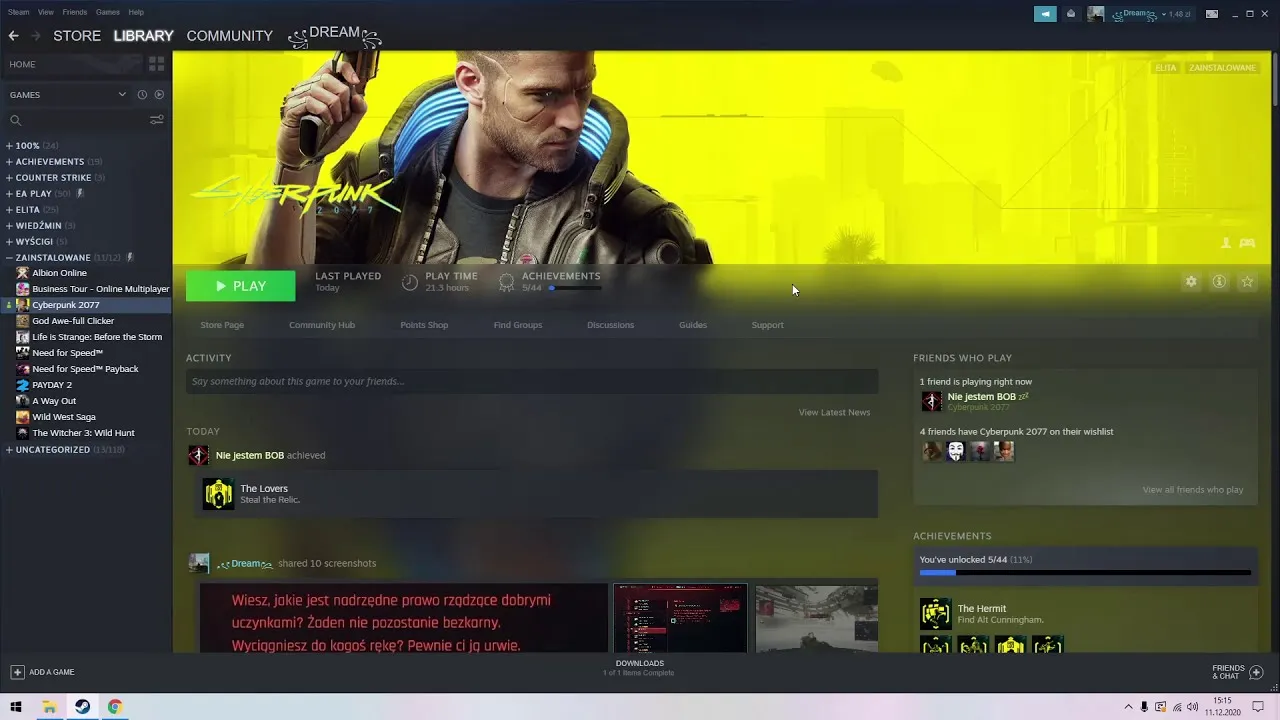Open the single-player icon on banner
Image resolution: width=1280 pixels, height=720 pixels.
tap(1226, 243)
